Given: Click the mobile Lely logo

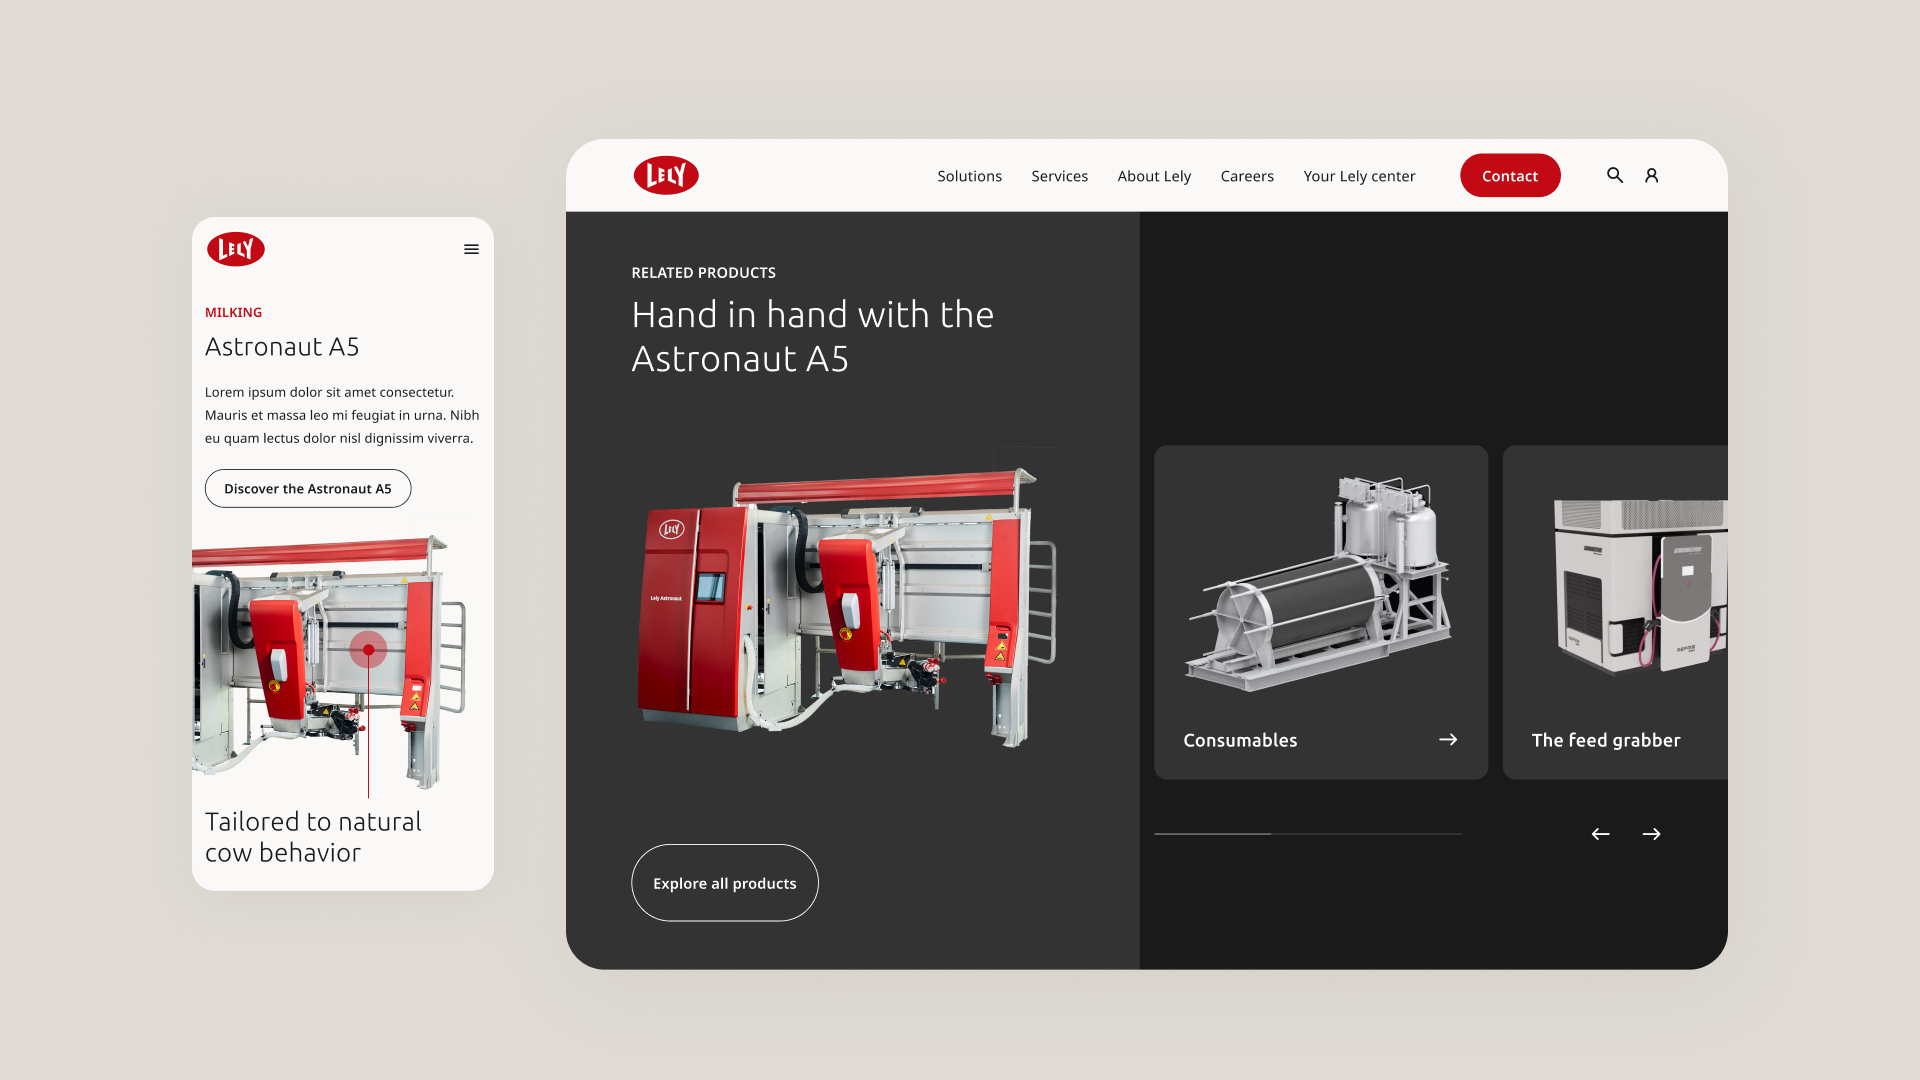Looking at the screenshot, I should [x=236, y=249].
